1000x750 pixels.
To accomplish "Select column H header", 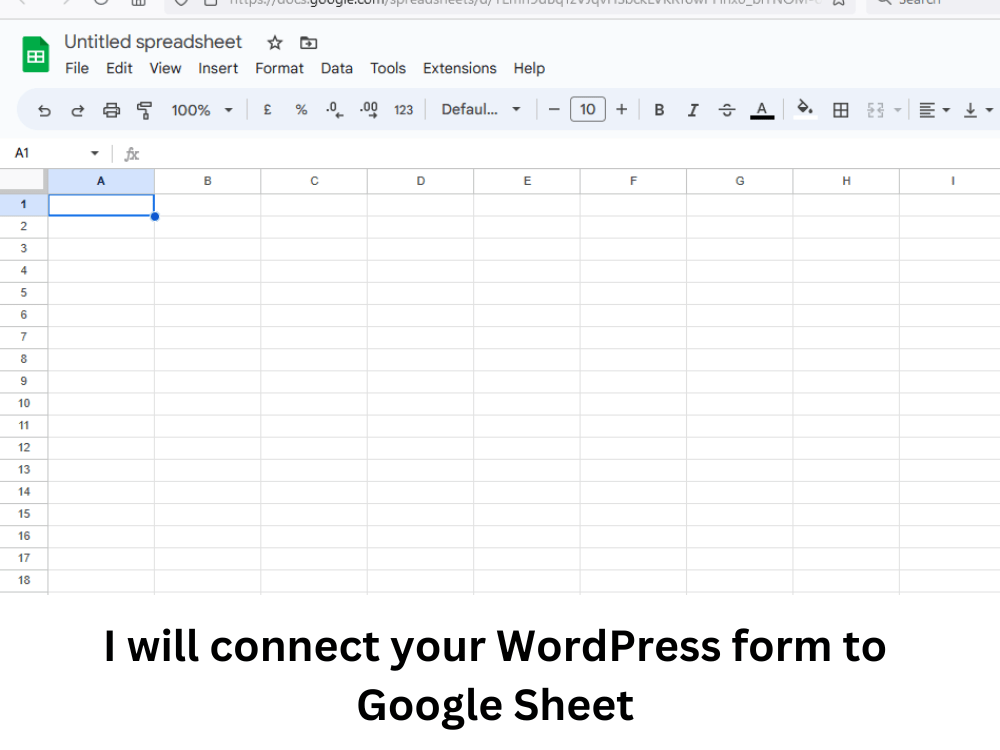I will tap(846, 181).
